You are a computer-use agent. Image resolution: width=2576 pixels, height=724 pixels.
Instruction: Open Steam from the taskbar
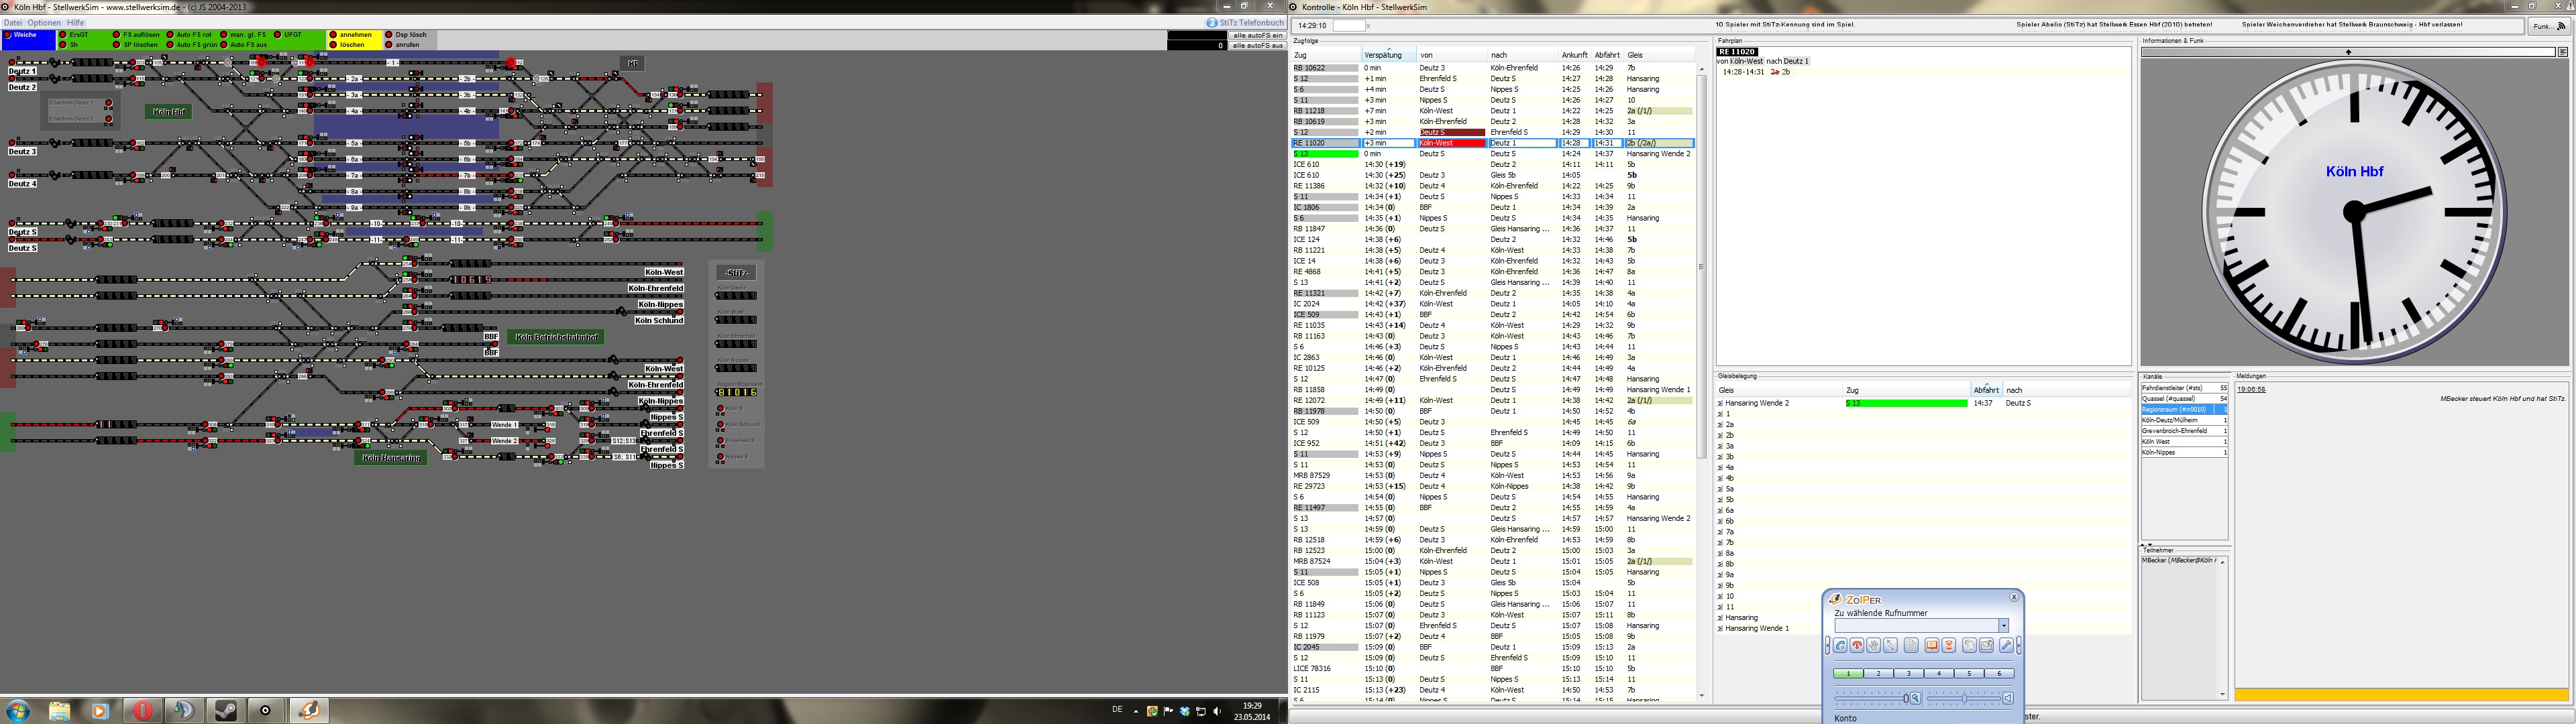coord(226,710)
